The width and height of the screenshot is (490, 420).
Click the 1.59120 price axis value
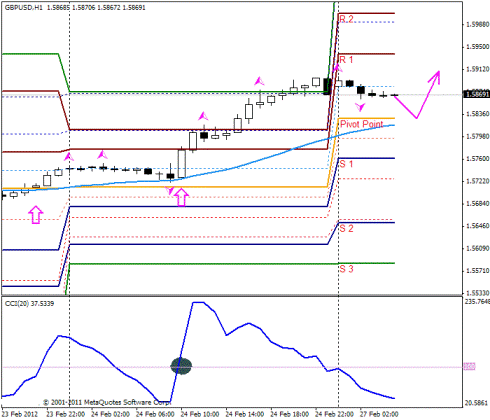tap(478, 69)
